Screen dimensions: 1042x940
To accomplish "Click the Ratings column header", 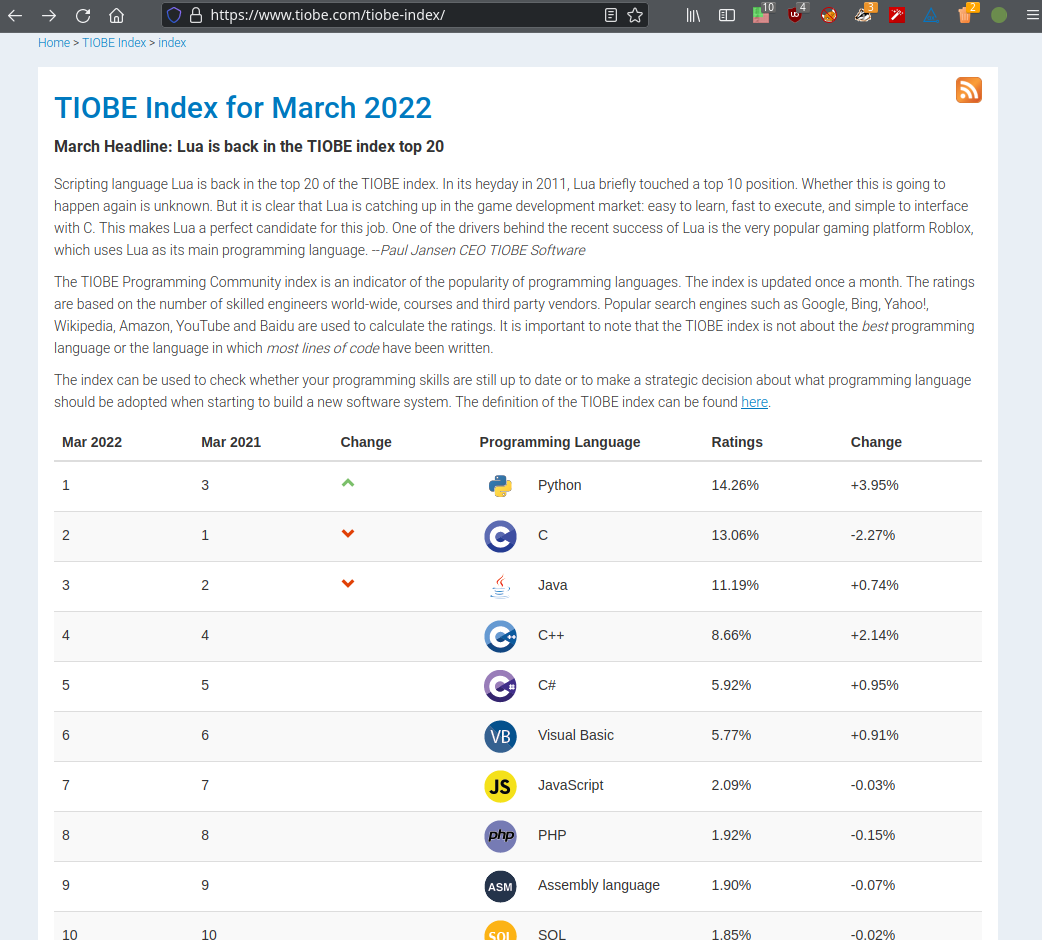I will click(737, 442).
